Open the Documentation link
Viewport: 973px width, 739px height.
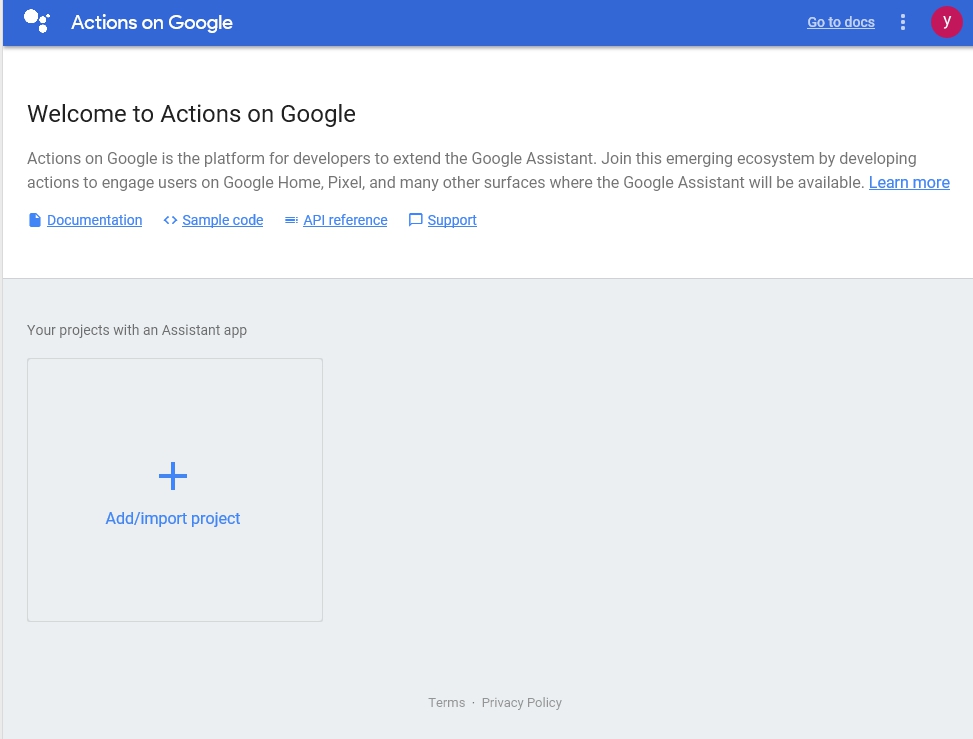[x=94, y=220]
